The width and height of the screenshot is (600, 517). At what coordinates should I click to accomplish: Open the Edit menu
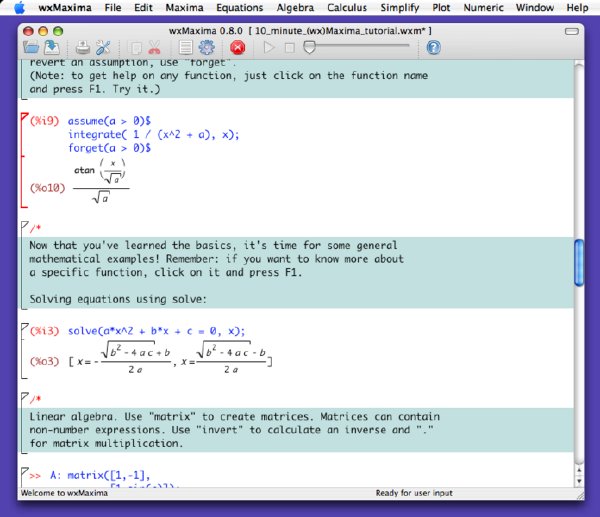(143, 7)
